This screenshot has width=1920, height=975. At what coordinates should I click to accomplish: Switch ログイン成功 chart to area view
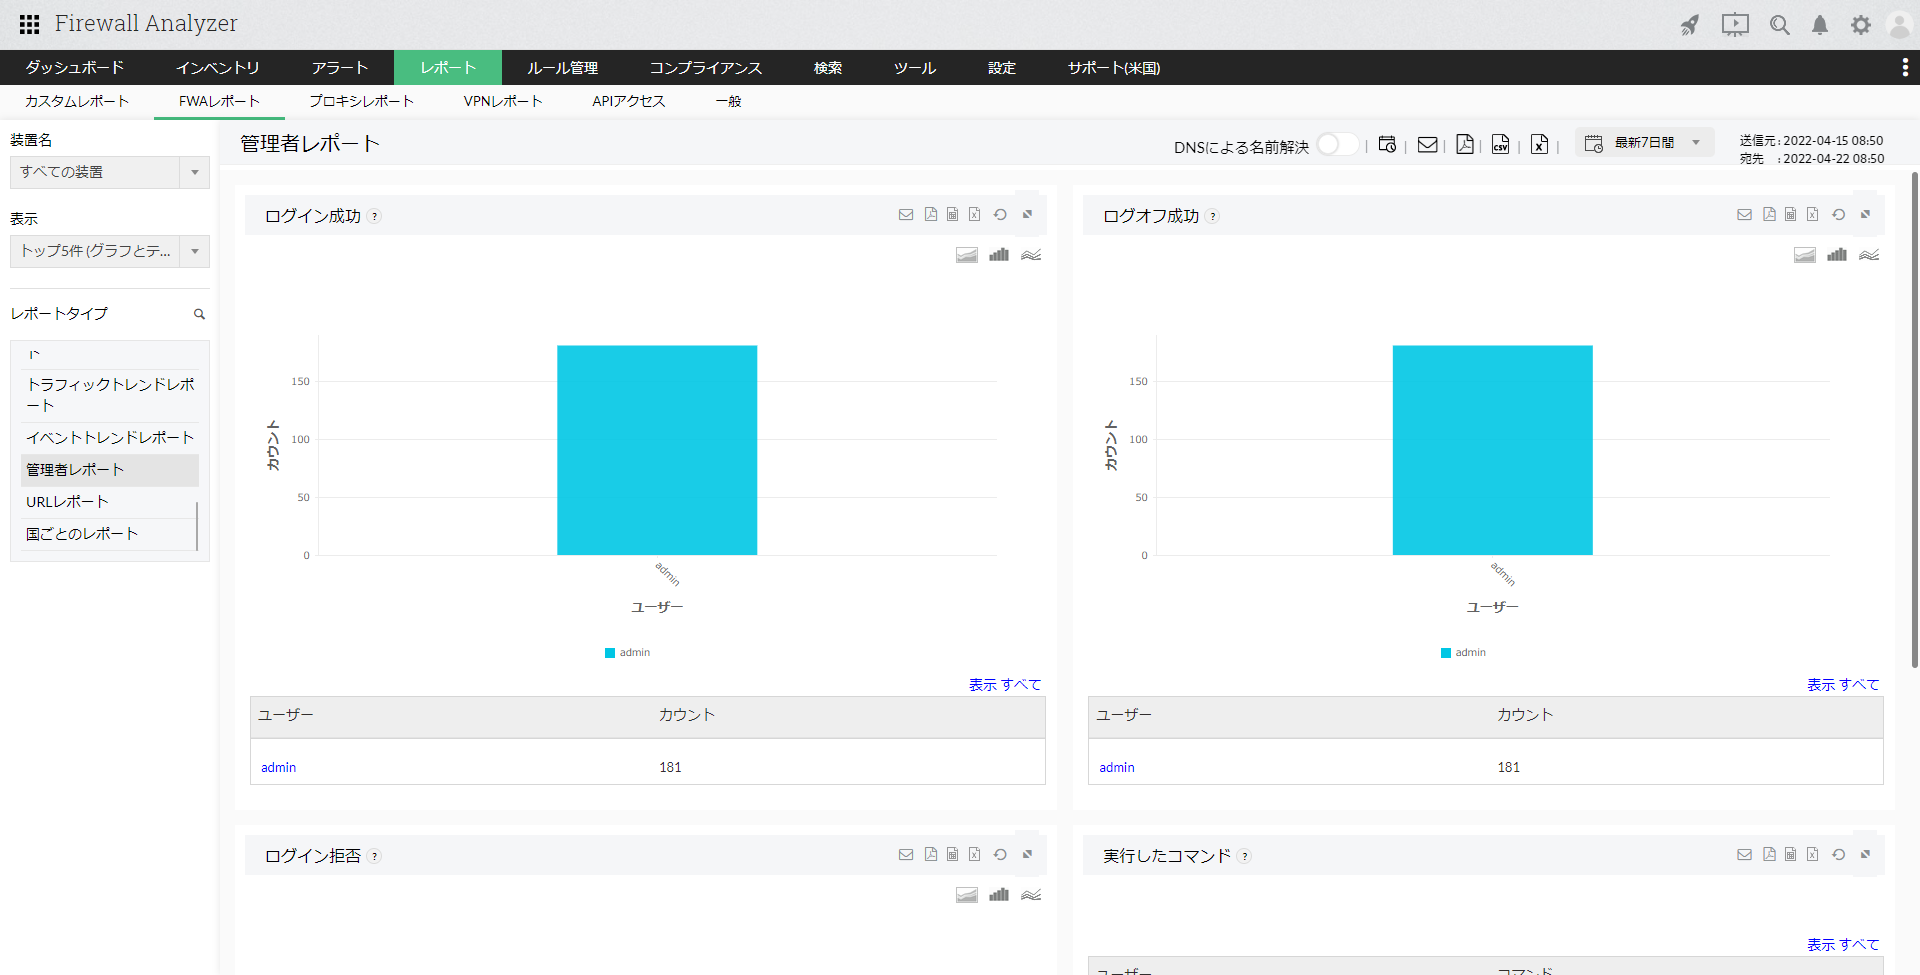[x=967, y=255]
